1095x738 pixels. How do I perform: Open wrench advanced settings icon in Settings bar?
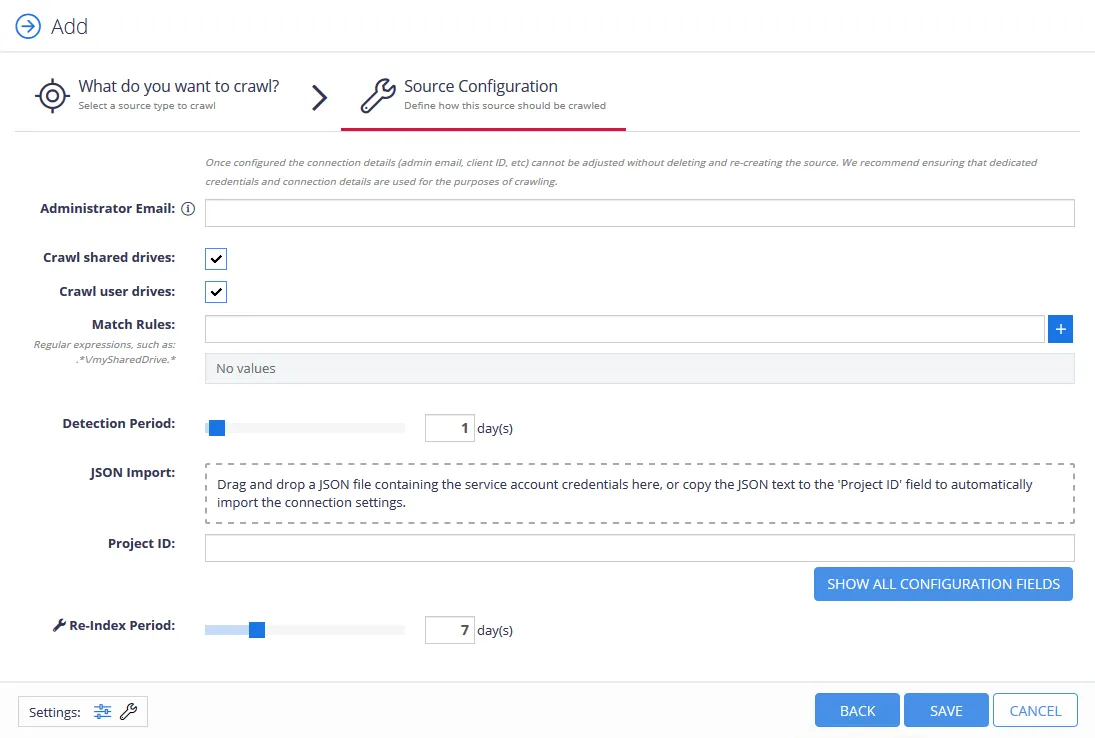click(x=128, y=711)
